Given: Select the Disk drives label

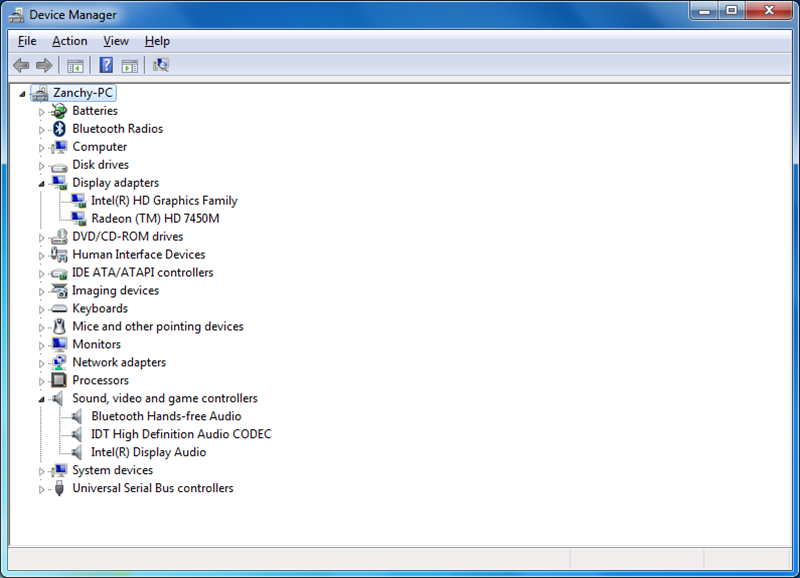Looking at the screenshot, I should [x=101, y=165].
